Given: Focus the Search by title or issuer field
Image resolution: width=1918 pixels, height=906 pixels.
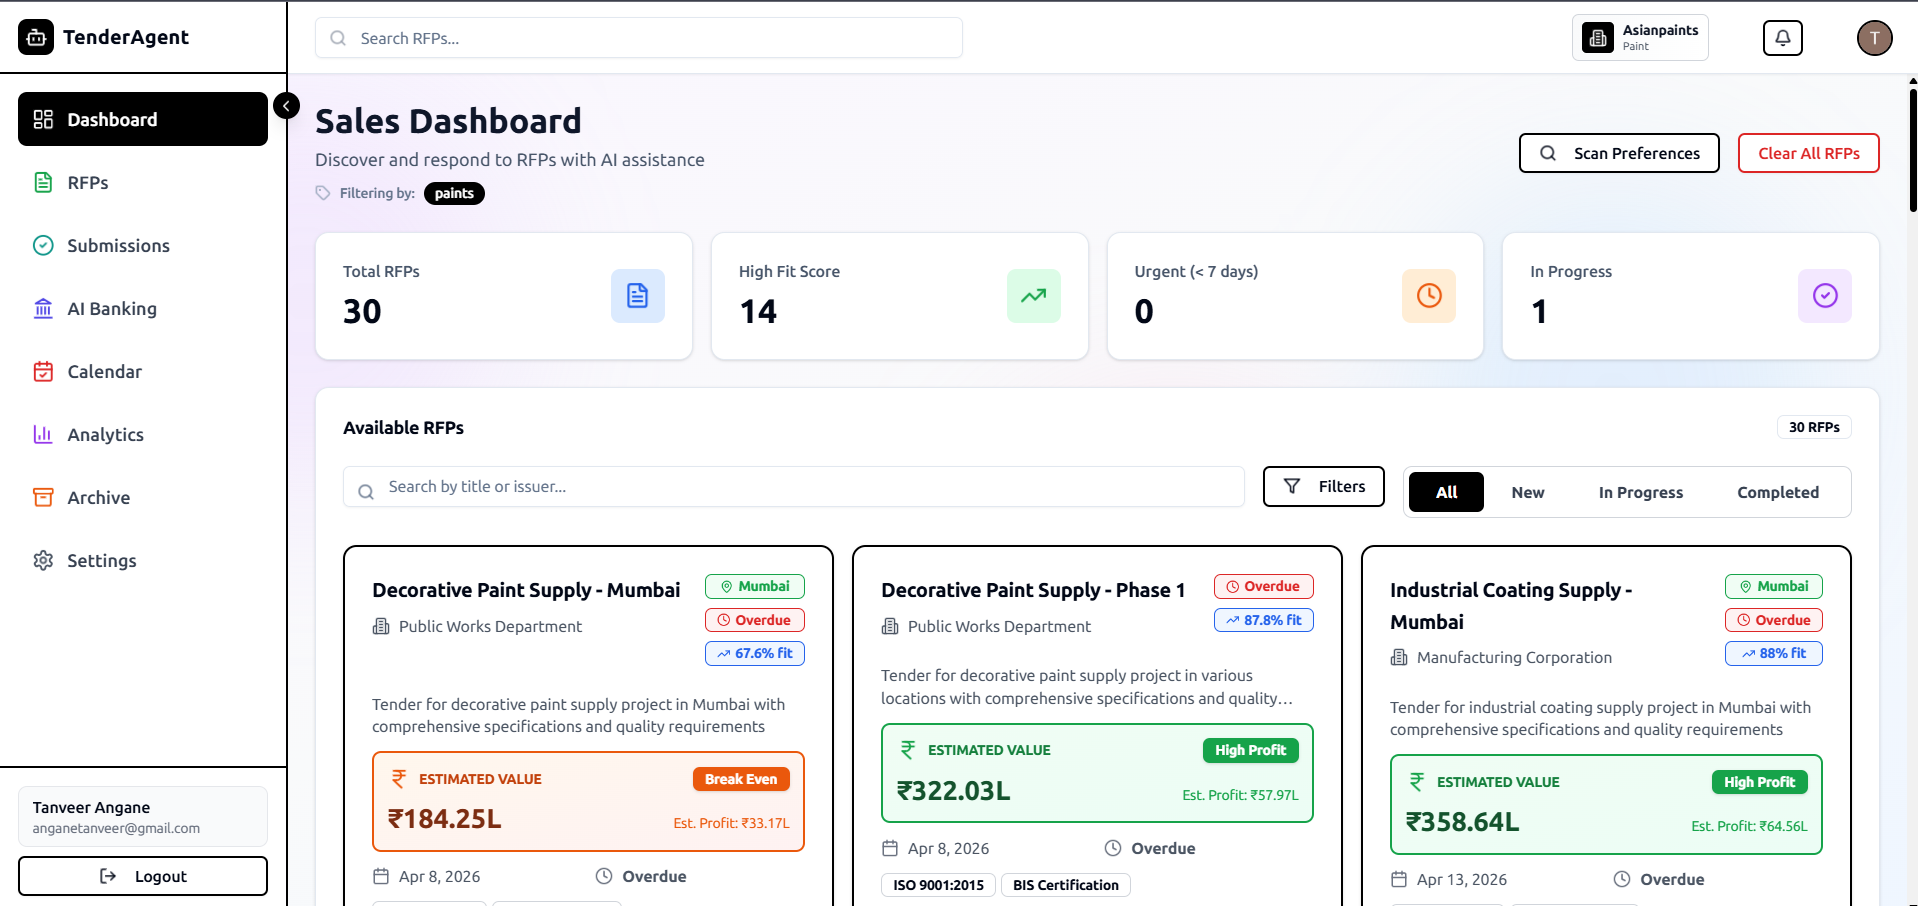Looking at the screenshot, I should click(794, 487).
